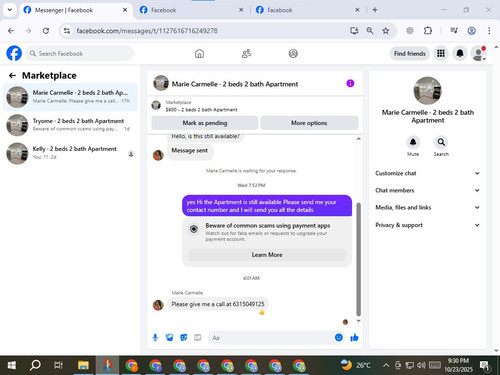Show hidden system tray icons
Image resolution: width=500 pixels, height=375 pixels.
pos(386,365)
